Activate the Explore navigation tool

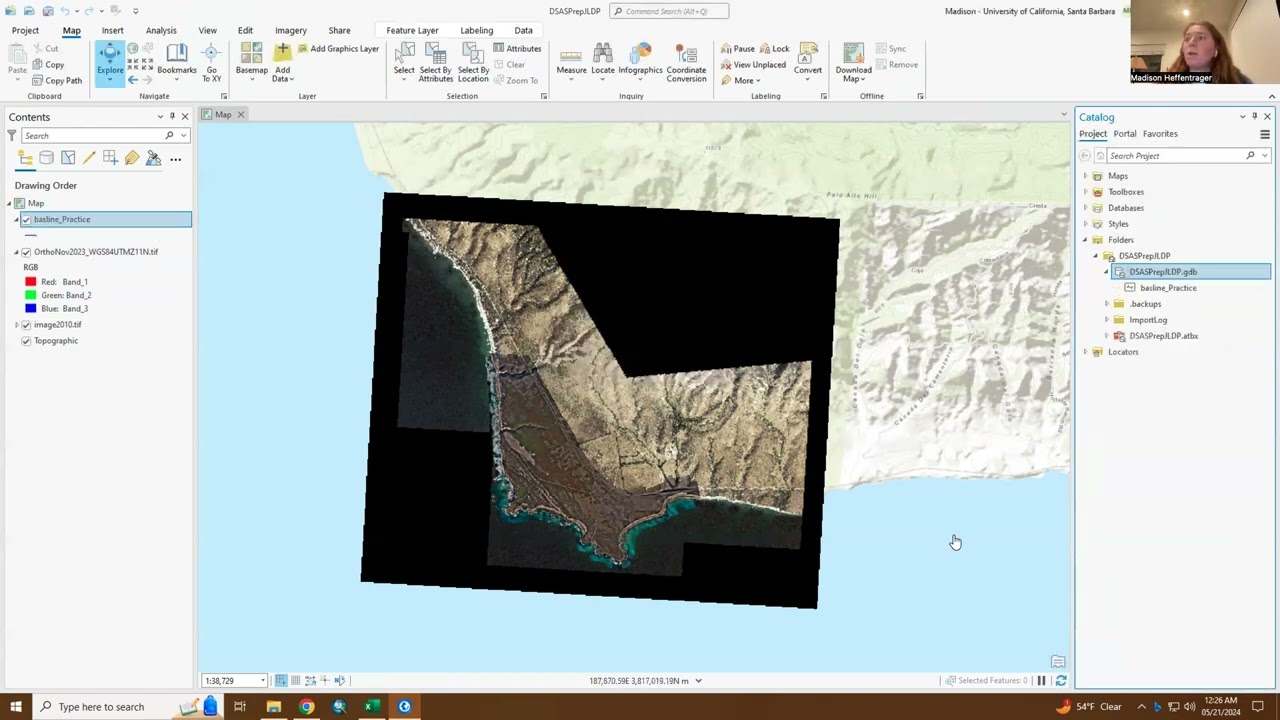pos(110,60)
